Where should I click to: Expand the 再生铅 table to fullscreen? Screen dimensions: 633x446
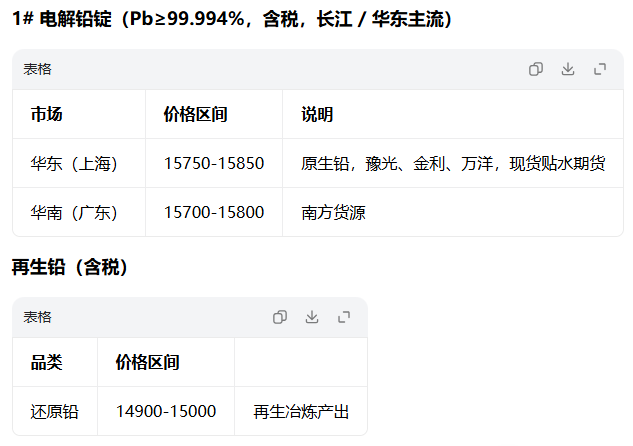344,317
